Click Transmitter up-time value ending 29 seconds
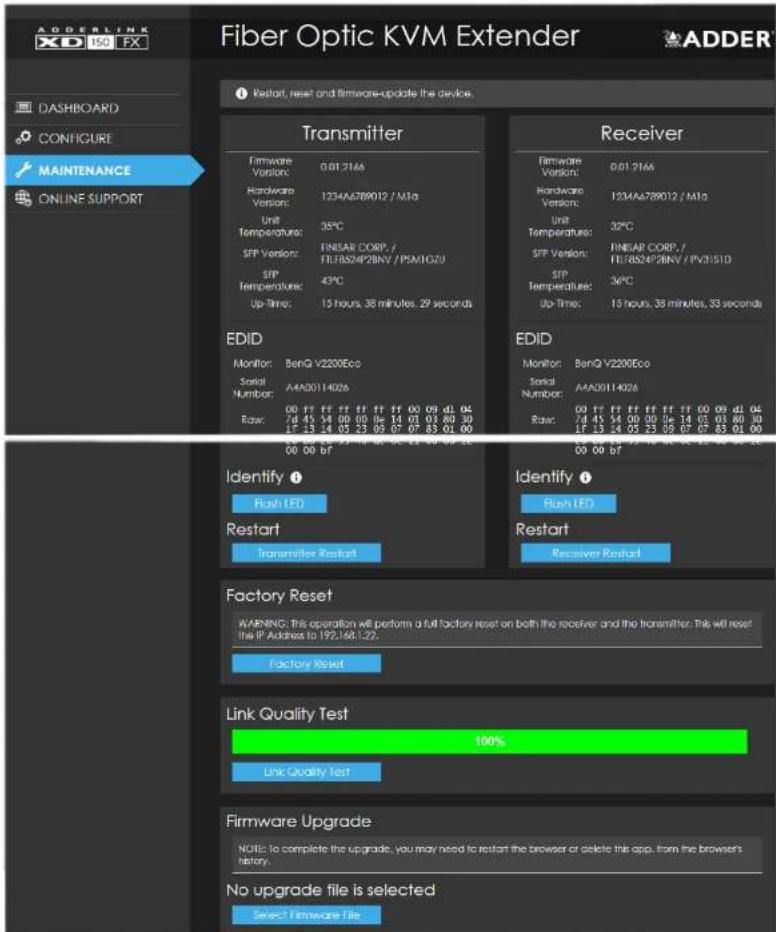776x932 pixels. (396, 303)
